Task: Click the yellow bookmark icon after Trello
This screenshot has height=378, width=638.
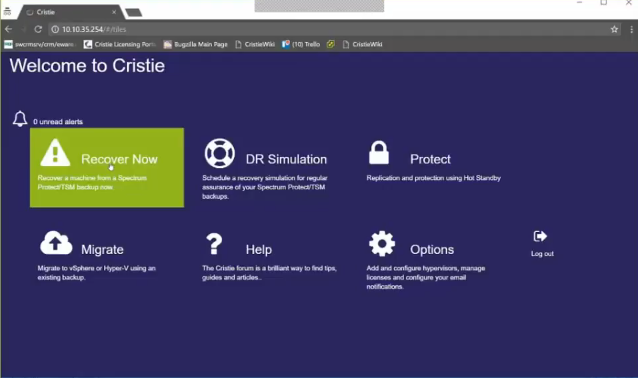Action: (331, 44)
